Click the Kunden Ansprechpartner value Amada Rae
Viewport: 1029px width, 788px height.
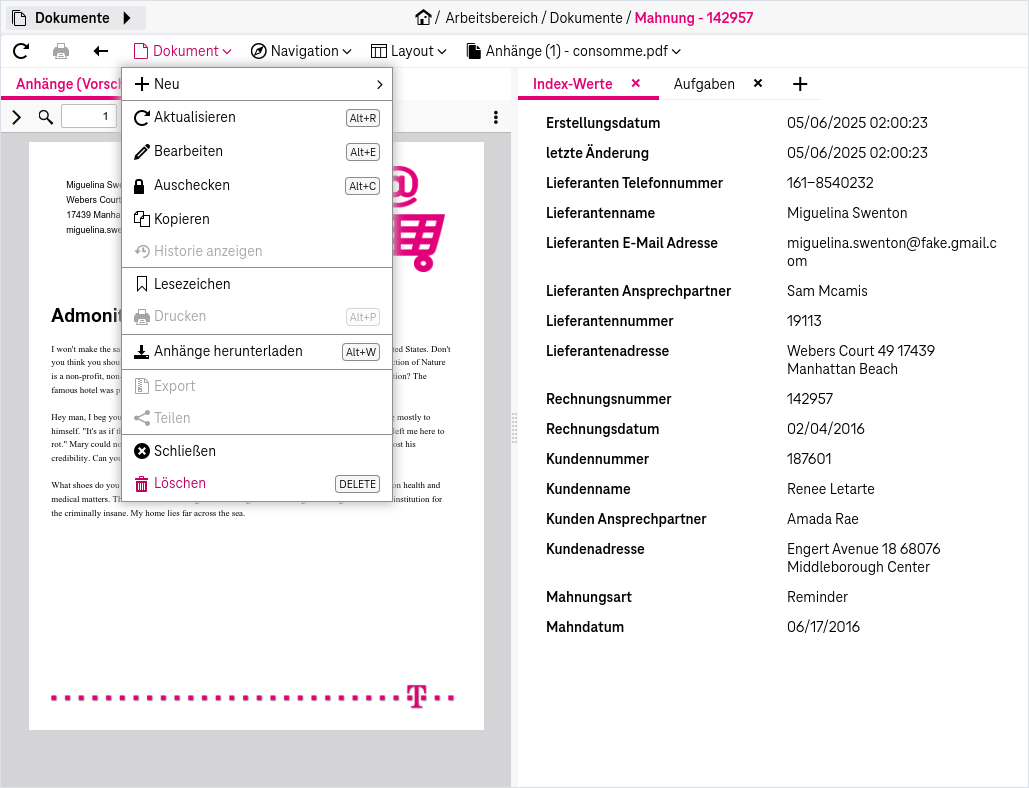823,519
